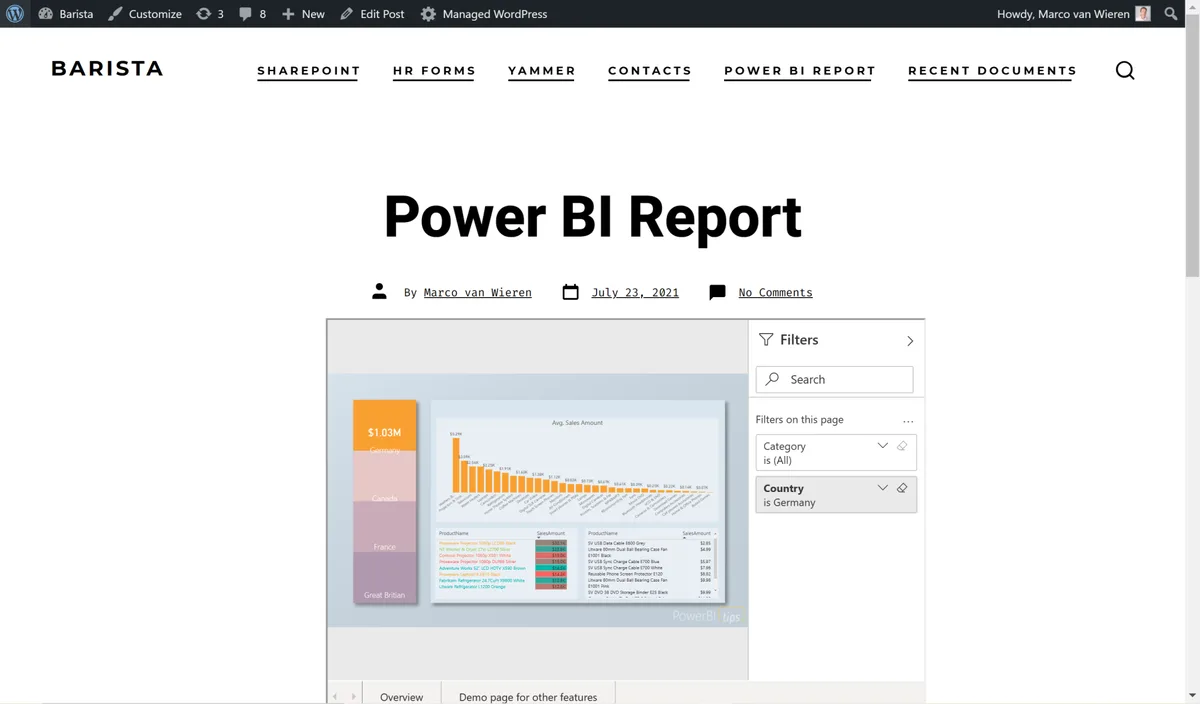
Task: Click the Avg. Sales Amount chart title
Action: pyautogui.click(x=578, y=423)
